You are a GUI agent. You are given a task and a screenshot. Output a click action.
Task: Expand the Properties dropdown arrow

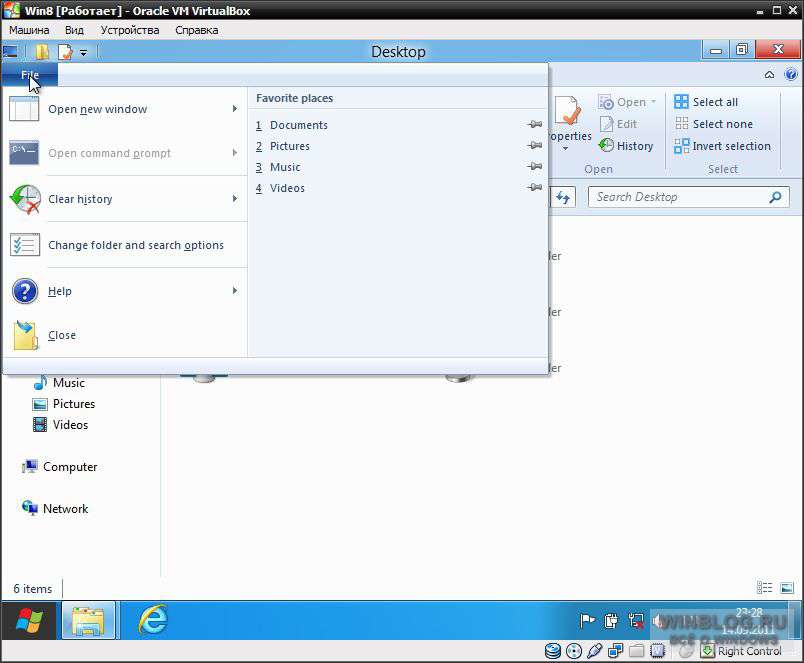coord(565,149)
